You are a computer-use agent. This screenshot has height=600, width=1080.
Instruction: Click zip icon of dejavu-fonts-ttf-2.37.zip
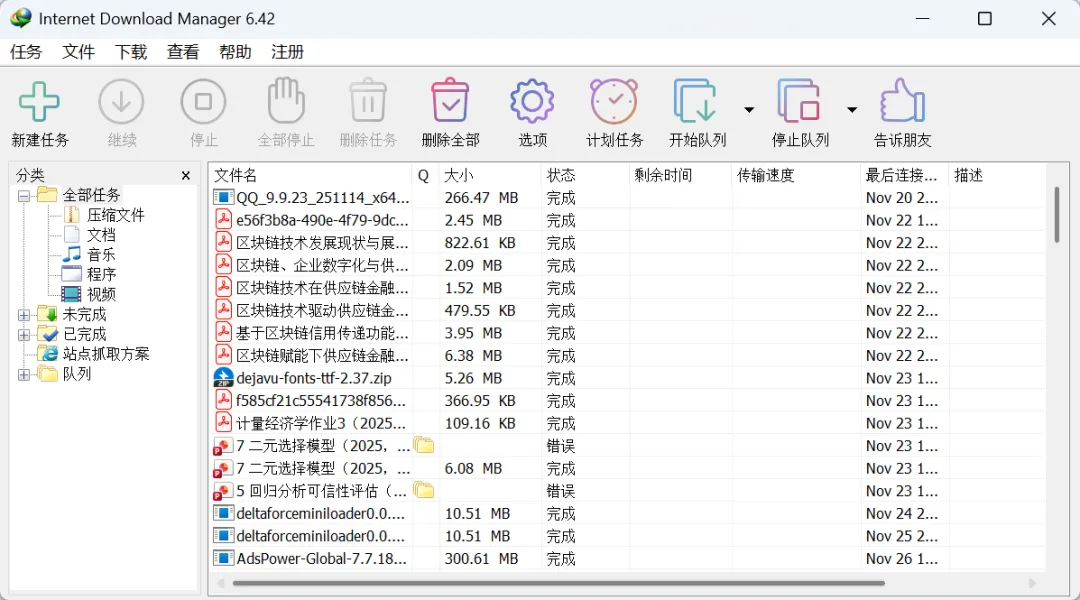pos(223,377)
